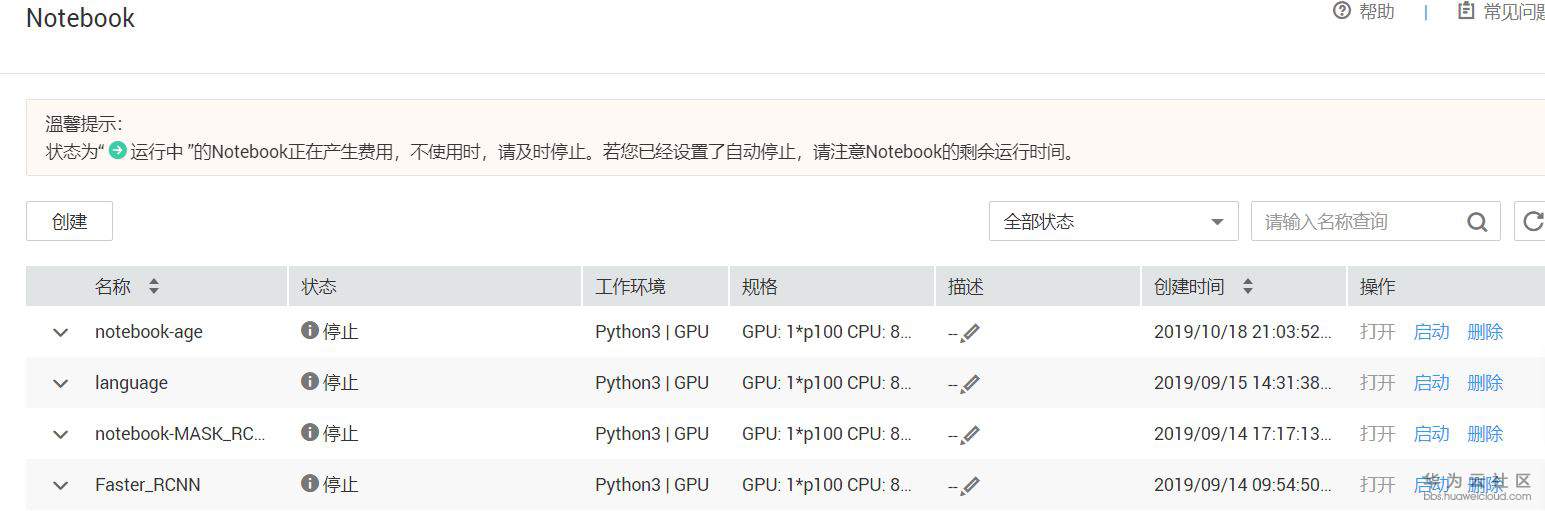Click the search magnifier icon

(x=1477, y=222)
